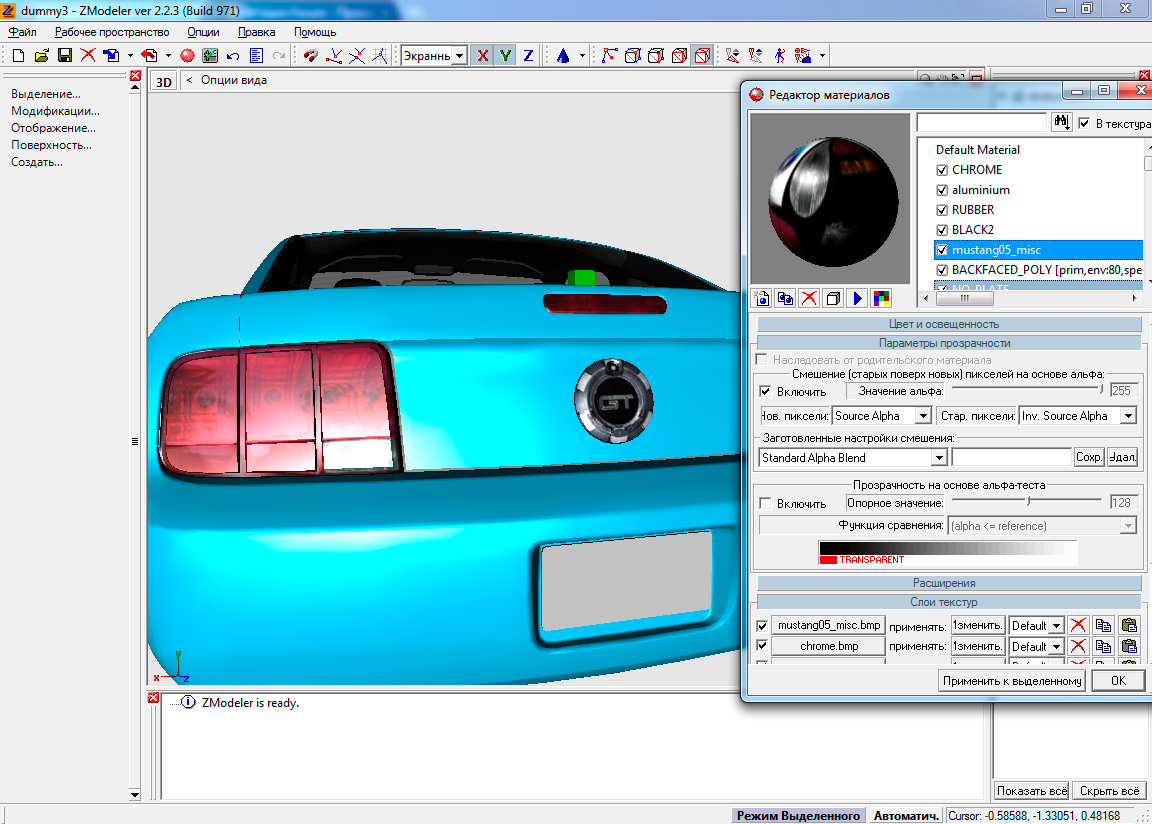Click the binoculars search icon in material editor

click(x=1062, y=122)
